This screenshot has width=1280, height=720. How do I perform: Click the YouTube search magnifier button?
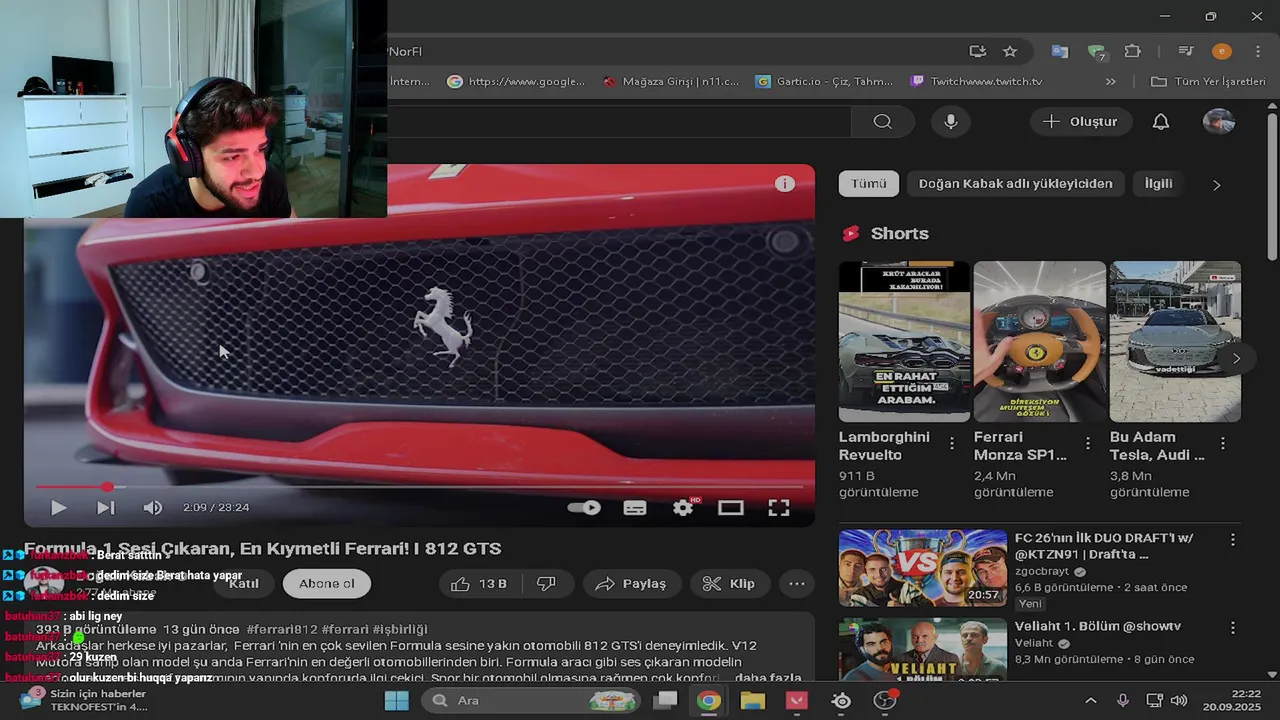pos(882,122)
